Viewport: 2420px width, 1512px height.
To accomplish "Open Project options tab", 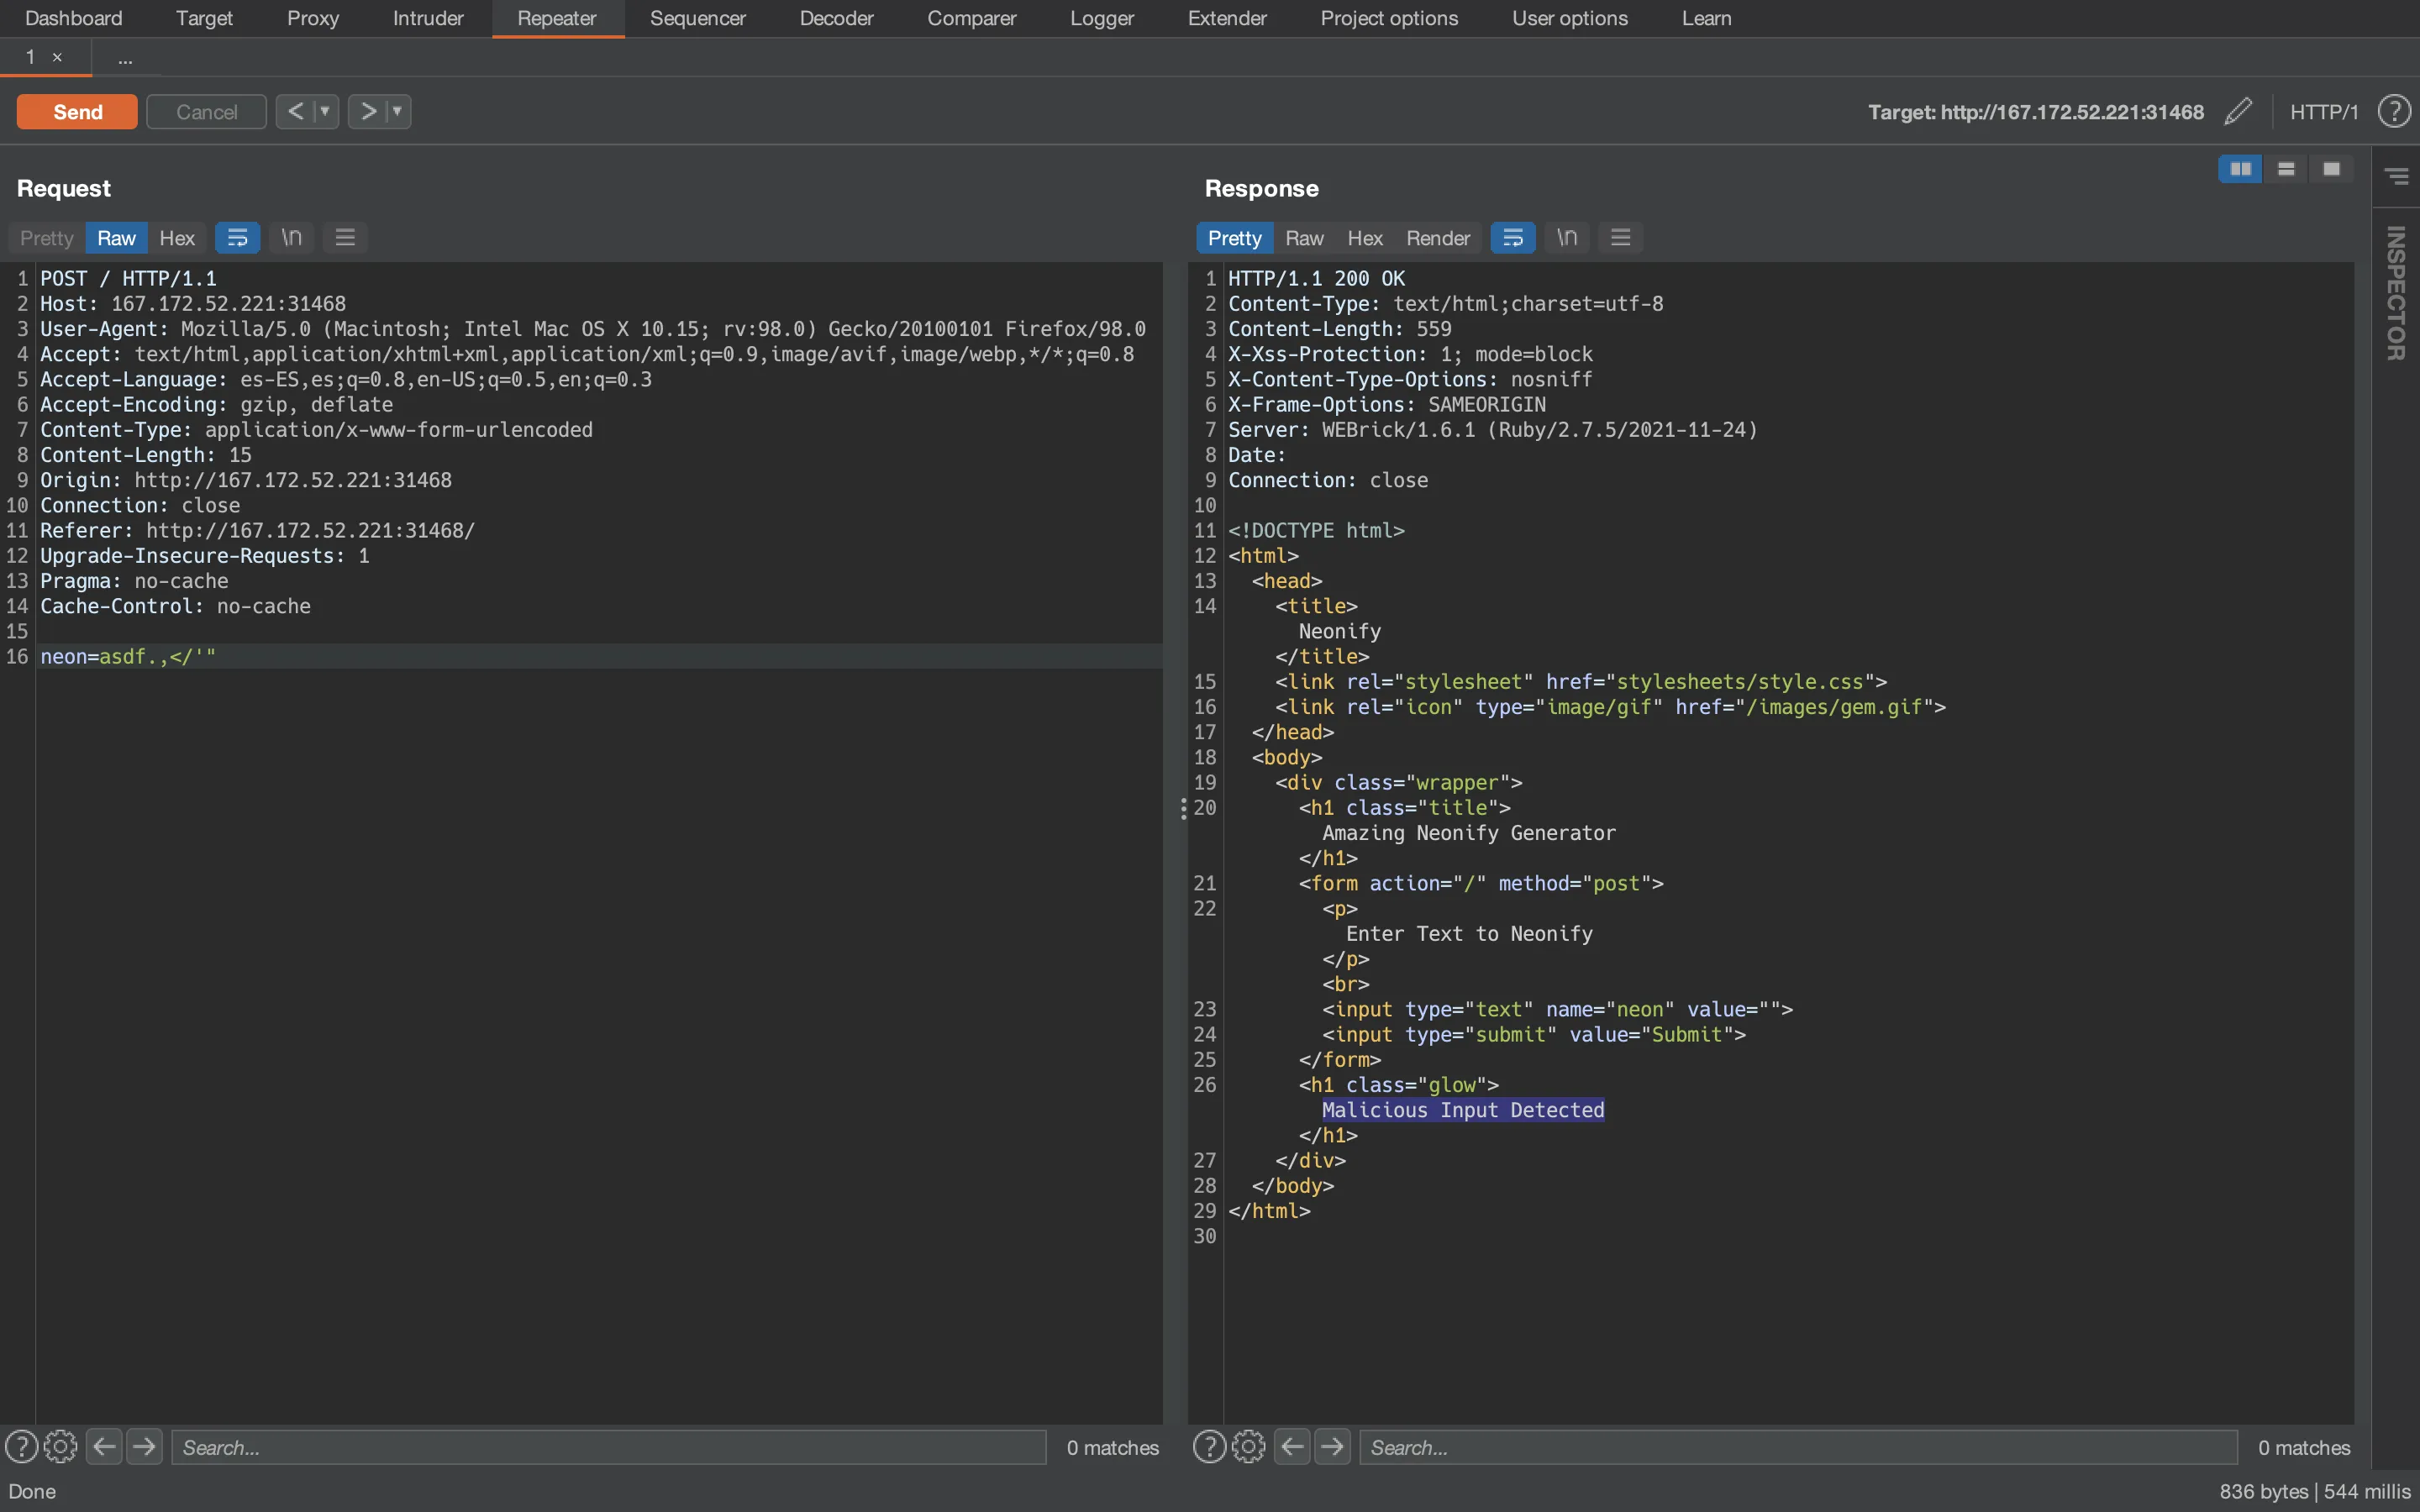I will [1389, 18].
